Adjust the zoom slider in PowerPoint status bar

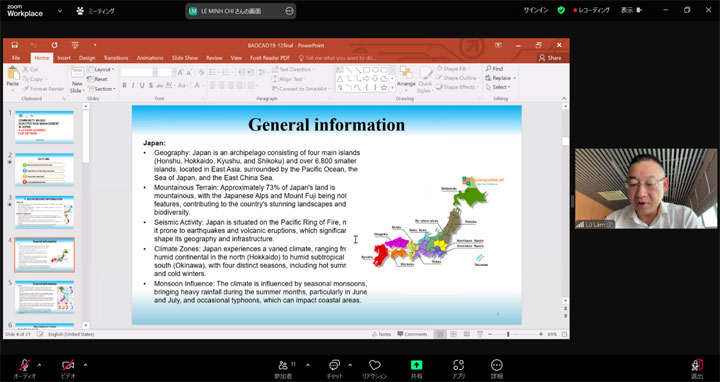(508, 334)
